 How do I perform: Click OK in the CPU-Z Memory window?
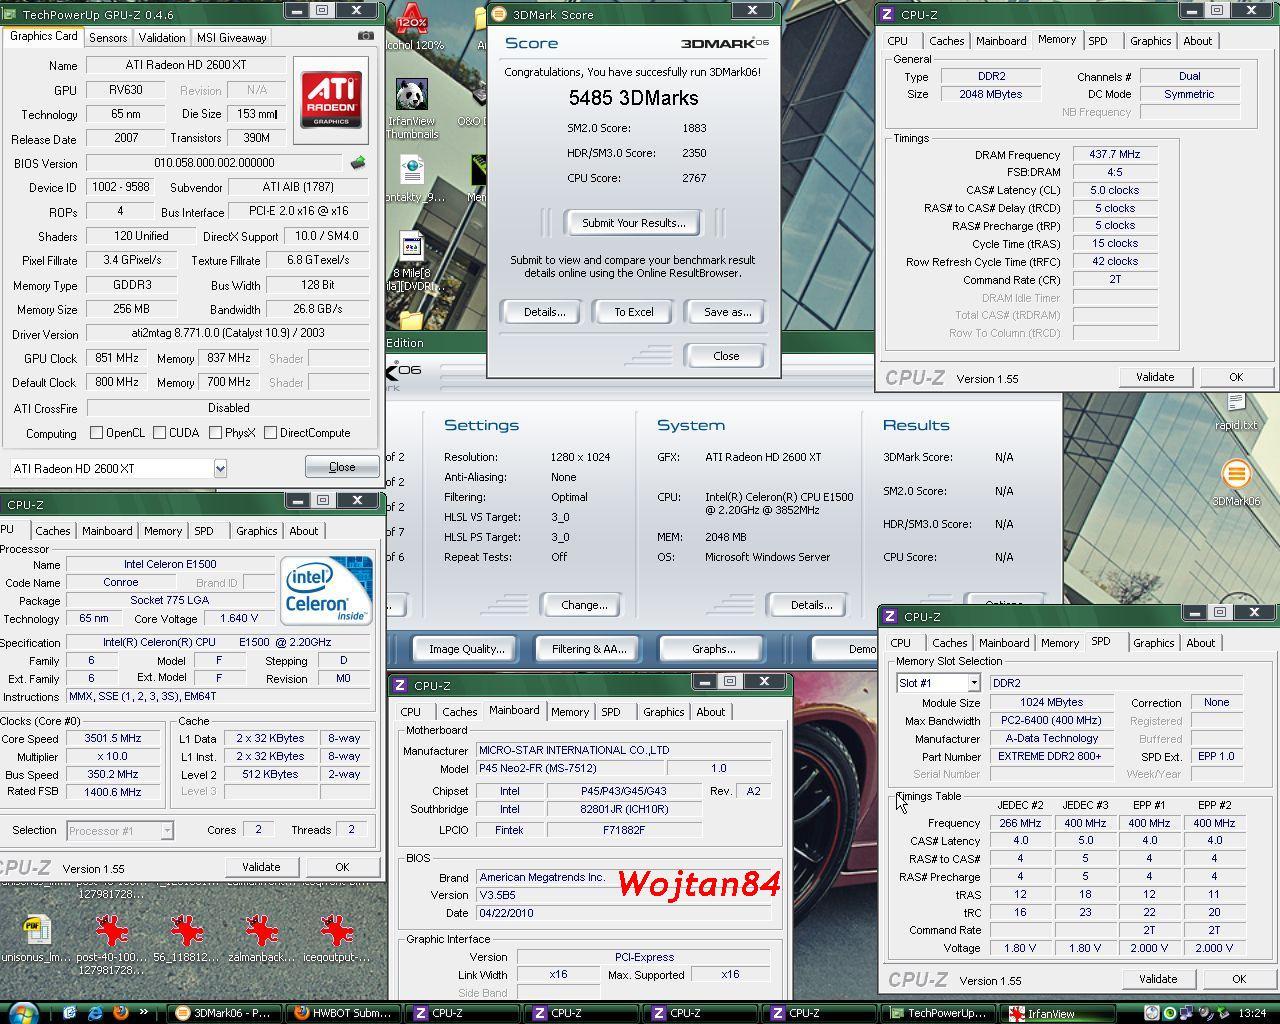(x=1235, y=377)
